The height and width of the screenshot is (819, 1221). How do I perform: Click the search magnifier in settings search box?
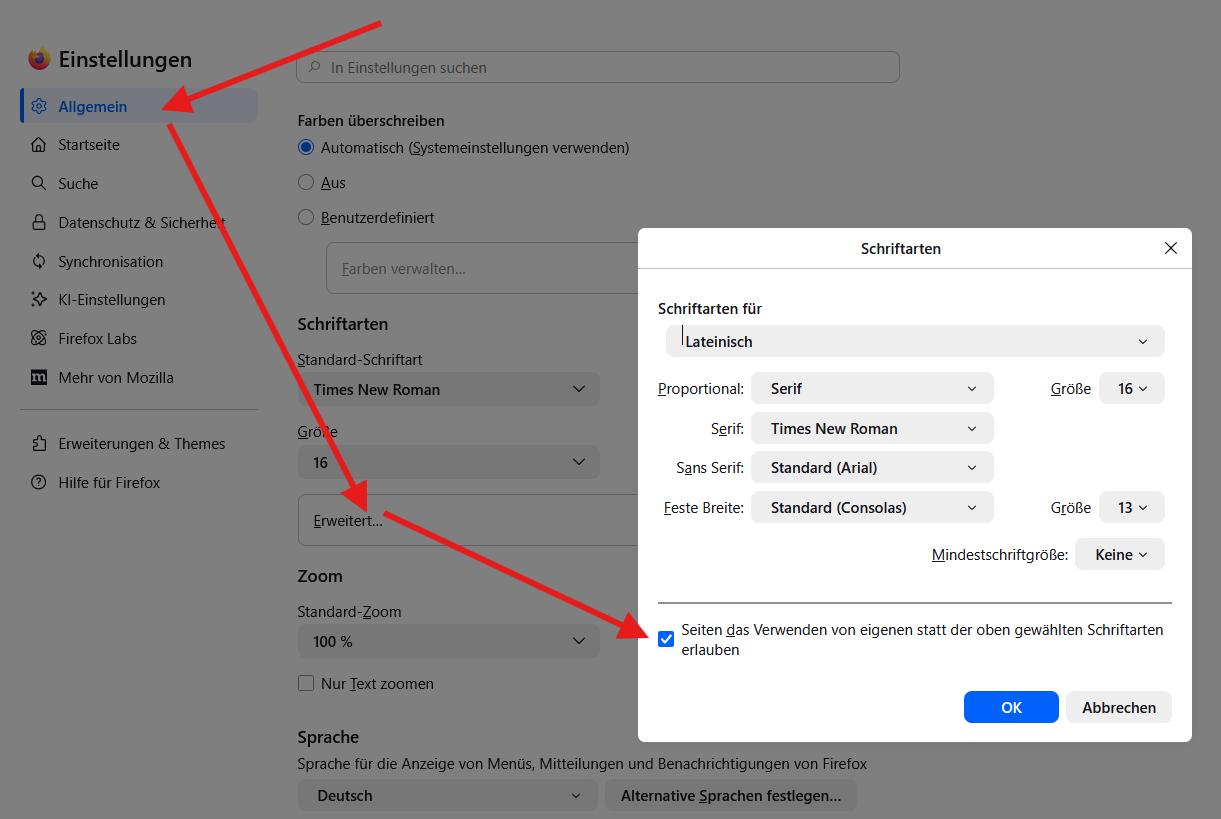point(315,68)
